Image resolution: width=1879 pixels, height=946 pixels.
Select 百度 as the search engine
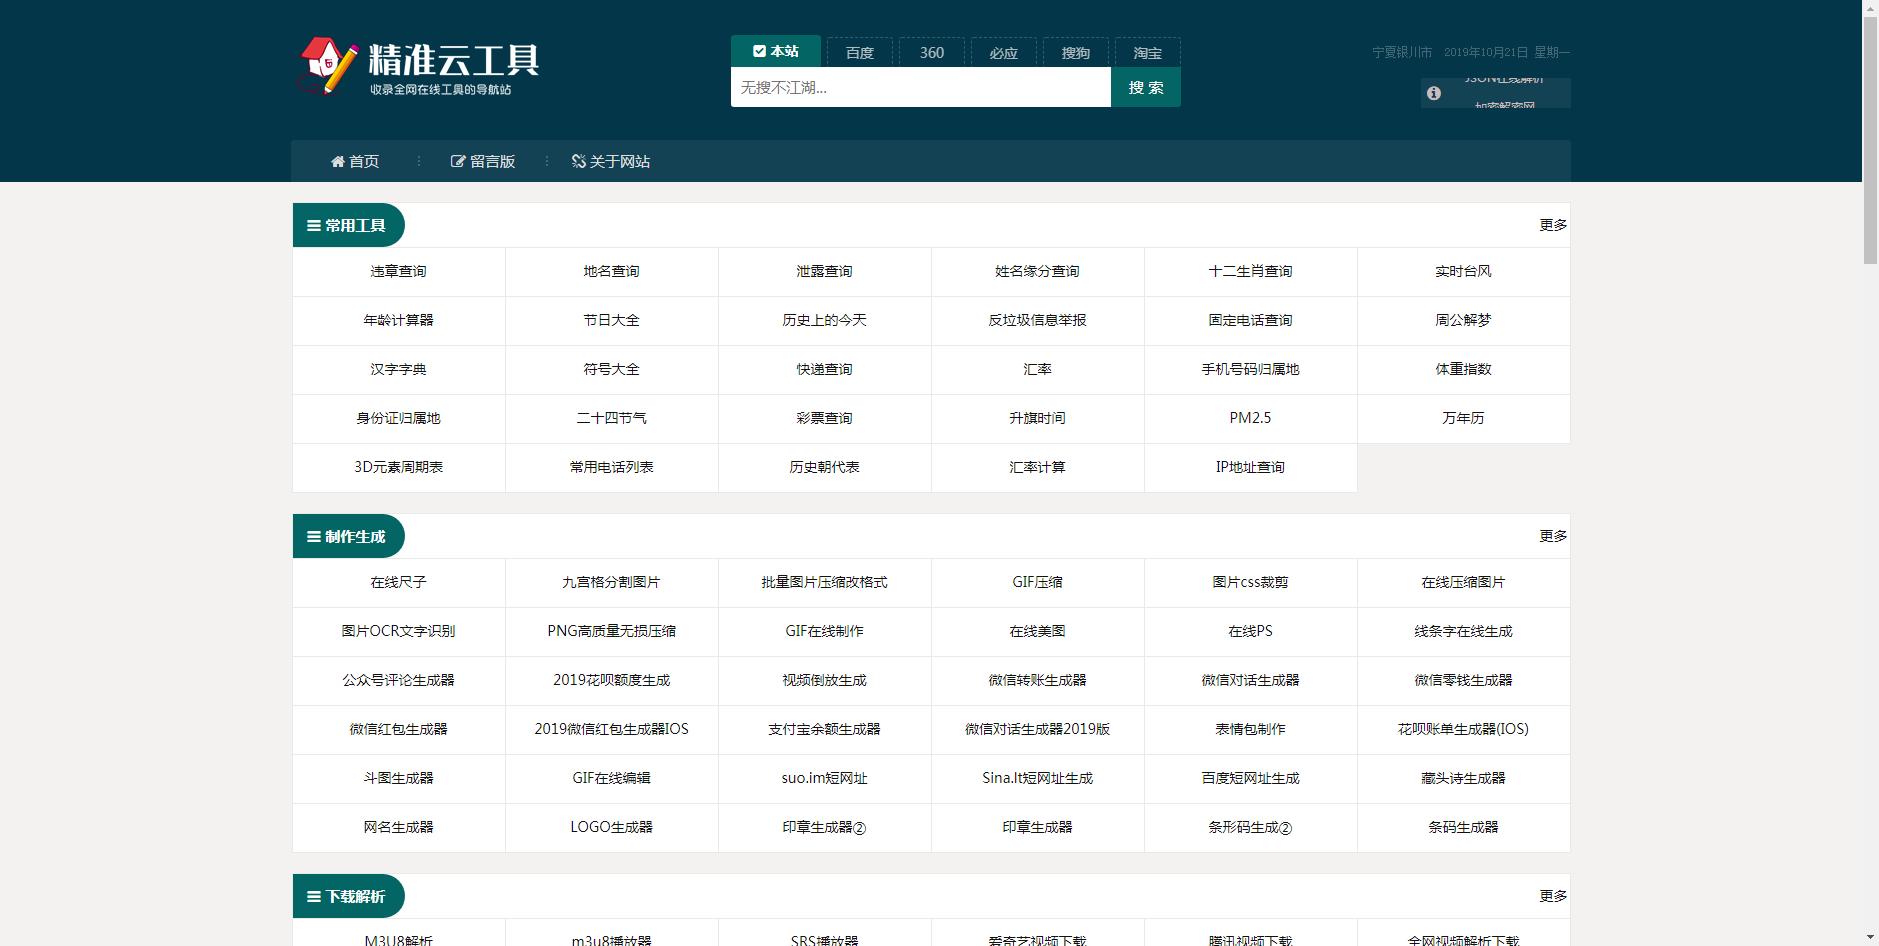tap(858, 51)
